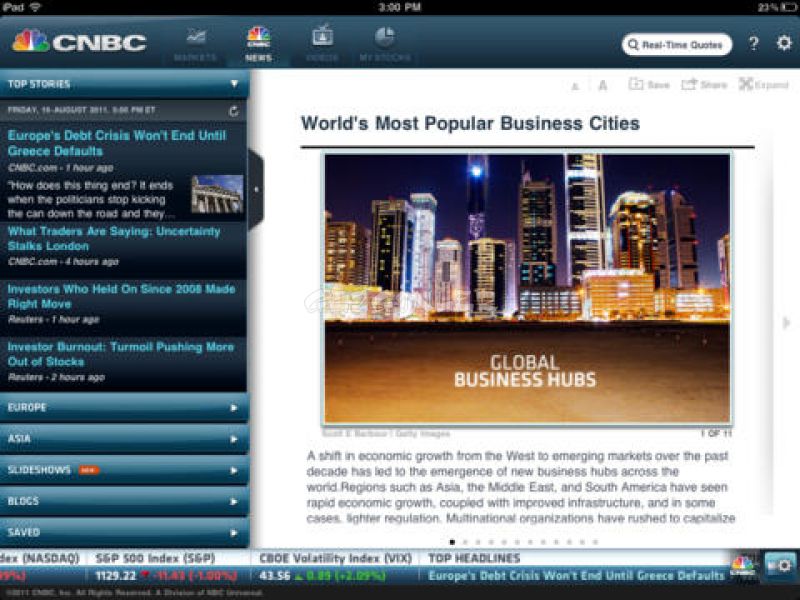Image resolution: width=800 pixels, height=600 pixels.
Task: Open the My Stocks pie chart icon
Action: [x=385, y=37]
